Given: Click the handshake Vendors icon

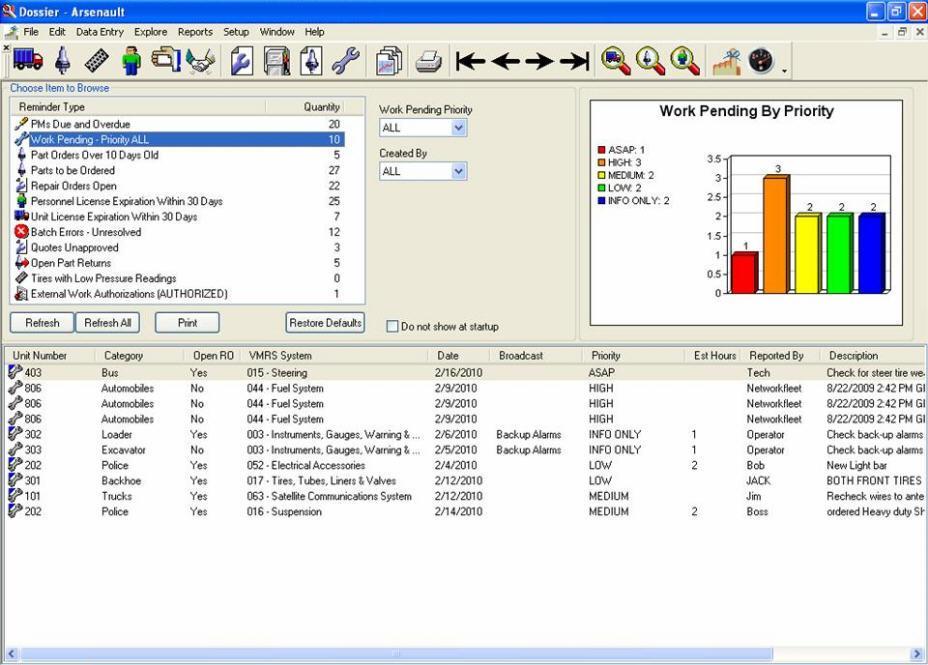Looking at the screenshot, I should click(x=201, y=61).
